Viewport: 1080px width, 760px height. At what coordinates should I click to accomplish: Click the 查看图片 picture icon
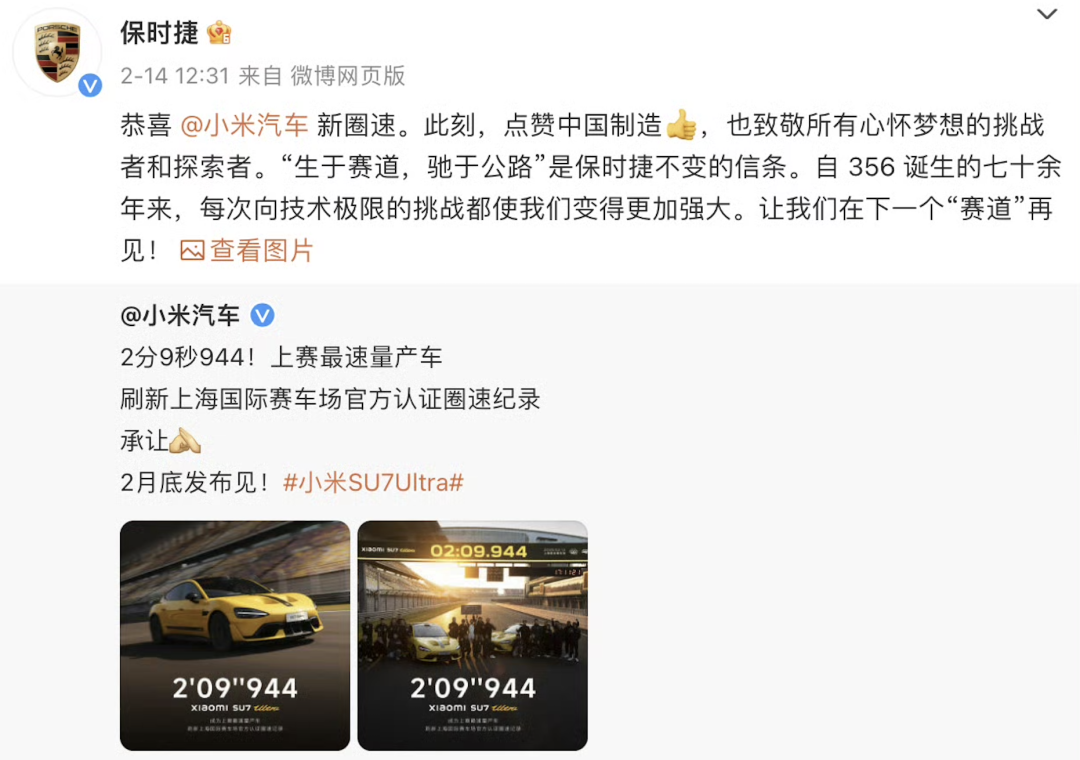pyautogui.click(x=192, y=251)
